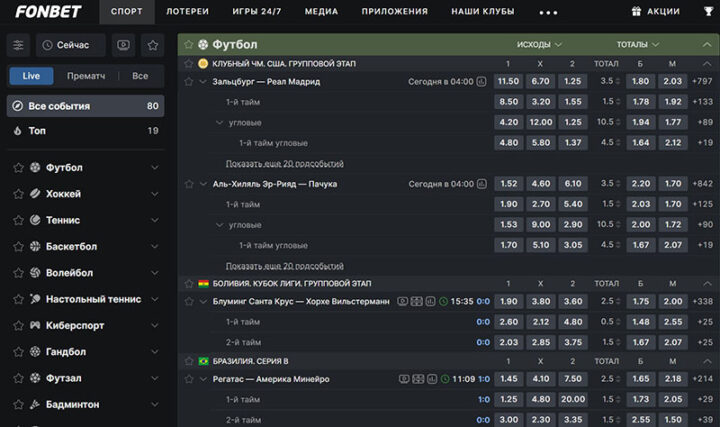Viewport: 720px width, 427px height.
Task: Favorite the Футбол section header star
Action: [x=188, y=45]
